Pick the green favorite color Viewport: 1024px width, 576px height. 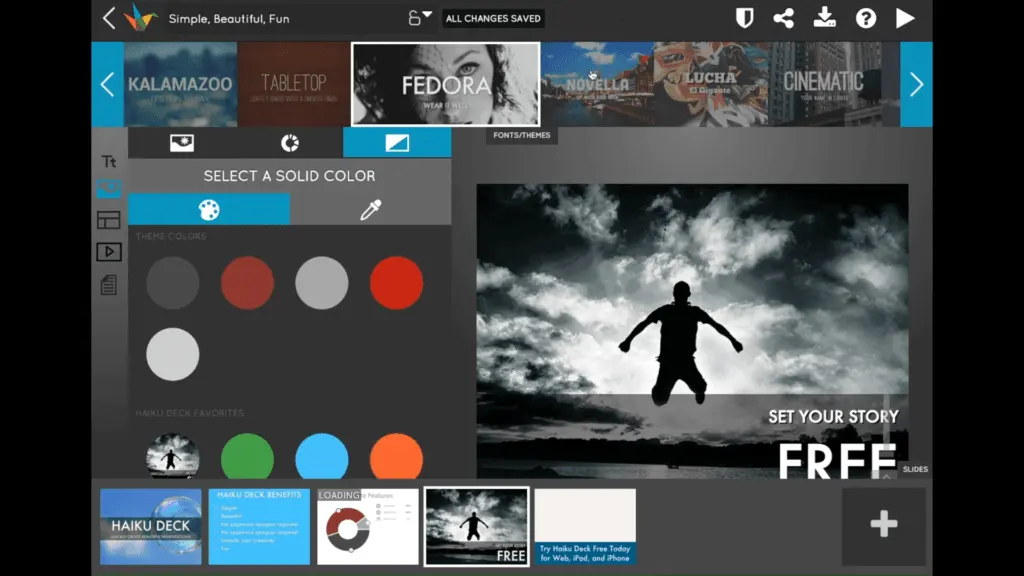(x=248, y=456)
